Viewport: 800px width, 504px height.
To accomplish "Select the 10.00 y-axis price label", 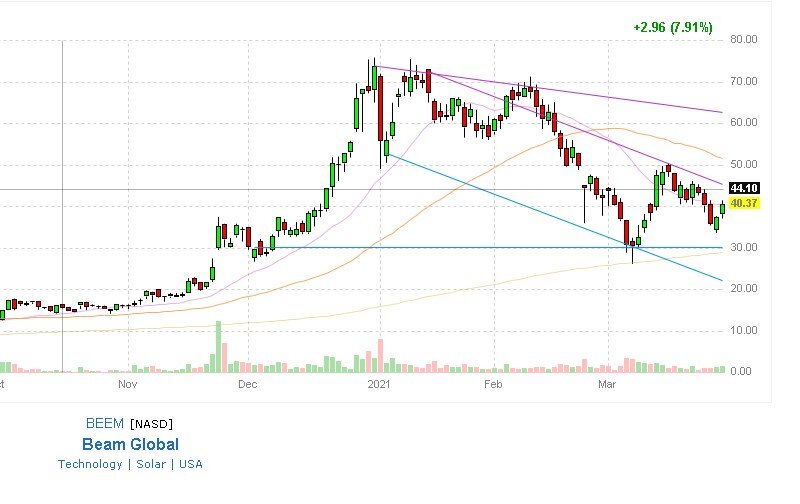I will 744,331.
